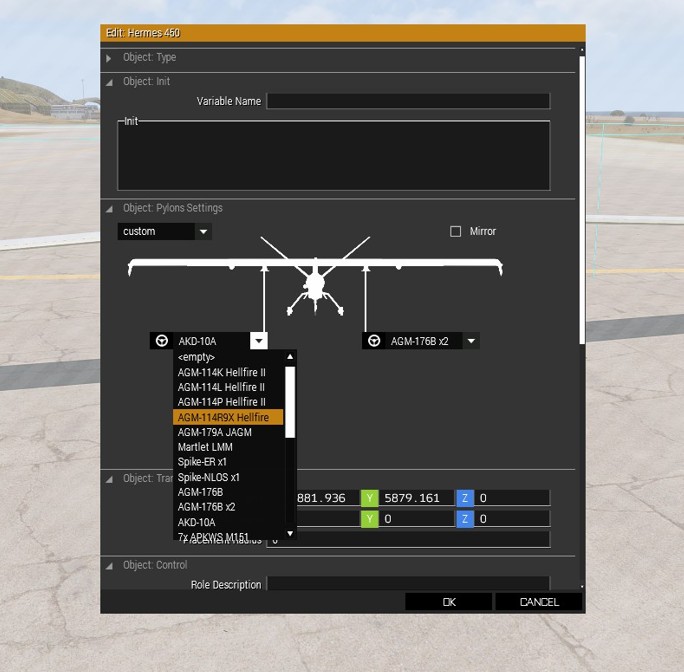Click the pylon list scrollbar thumb
The image size is (684, 672).
click(290, 402)
